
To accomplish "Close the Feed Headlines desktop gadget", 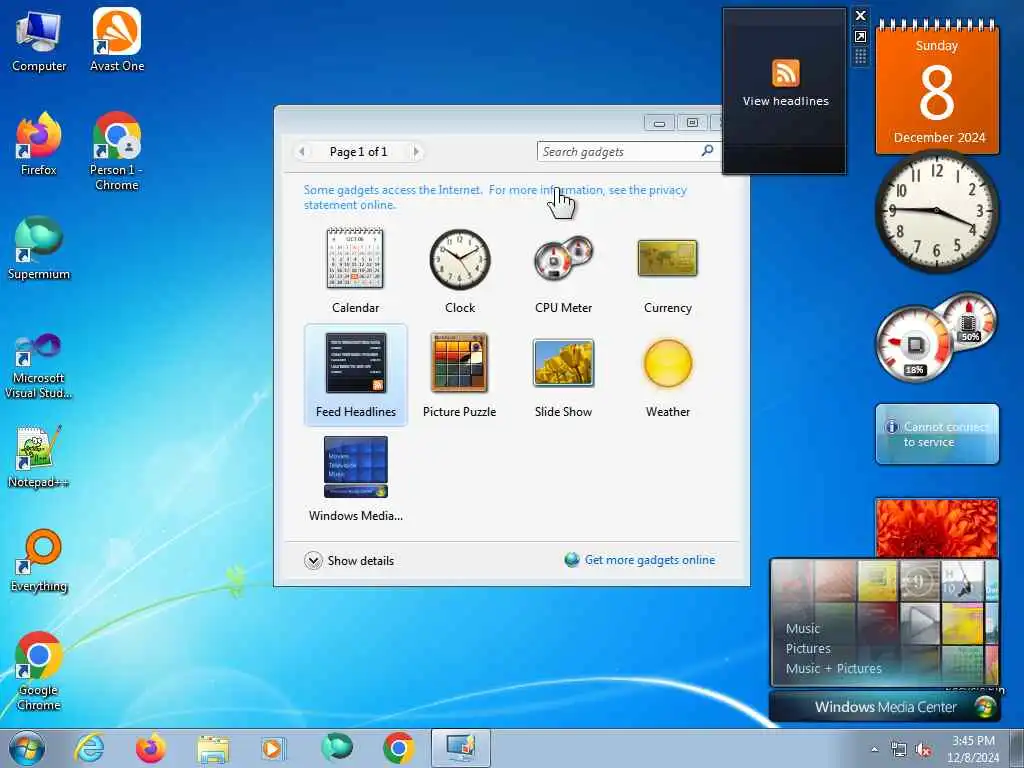I will coord(860,15).
